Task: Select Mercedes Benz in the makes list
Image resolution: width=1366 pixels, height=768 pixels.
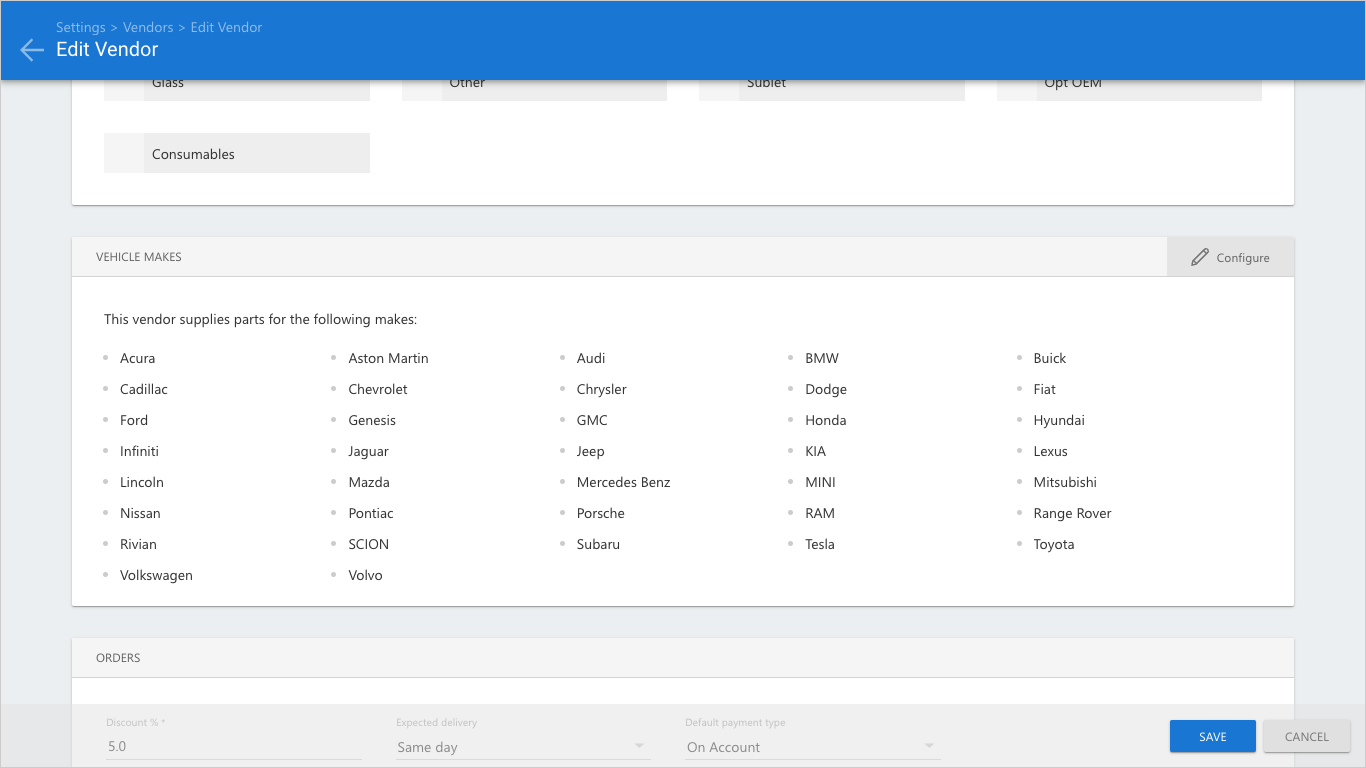Action: tap(623, 482)
